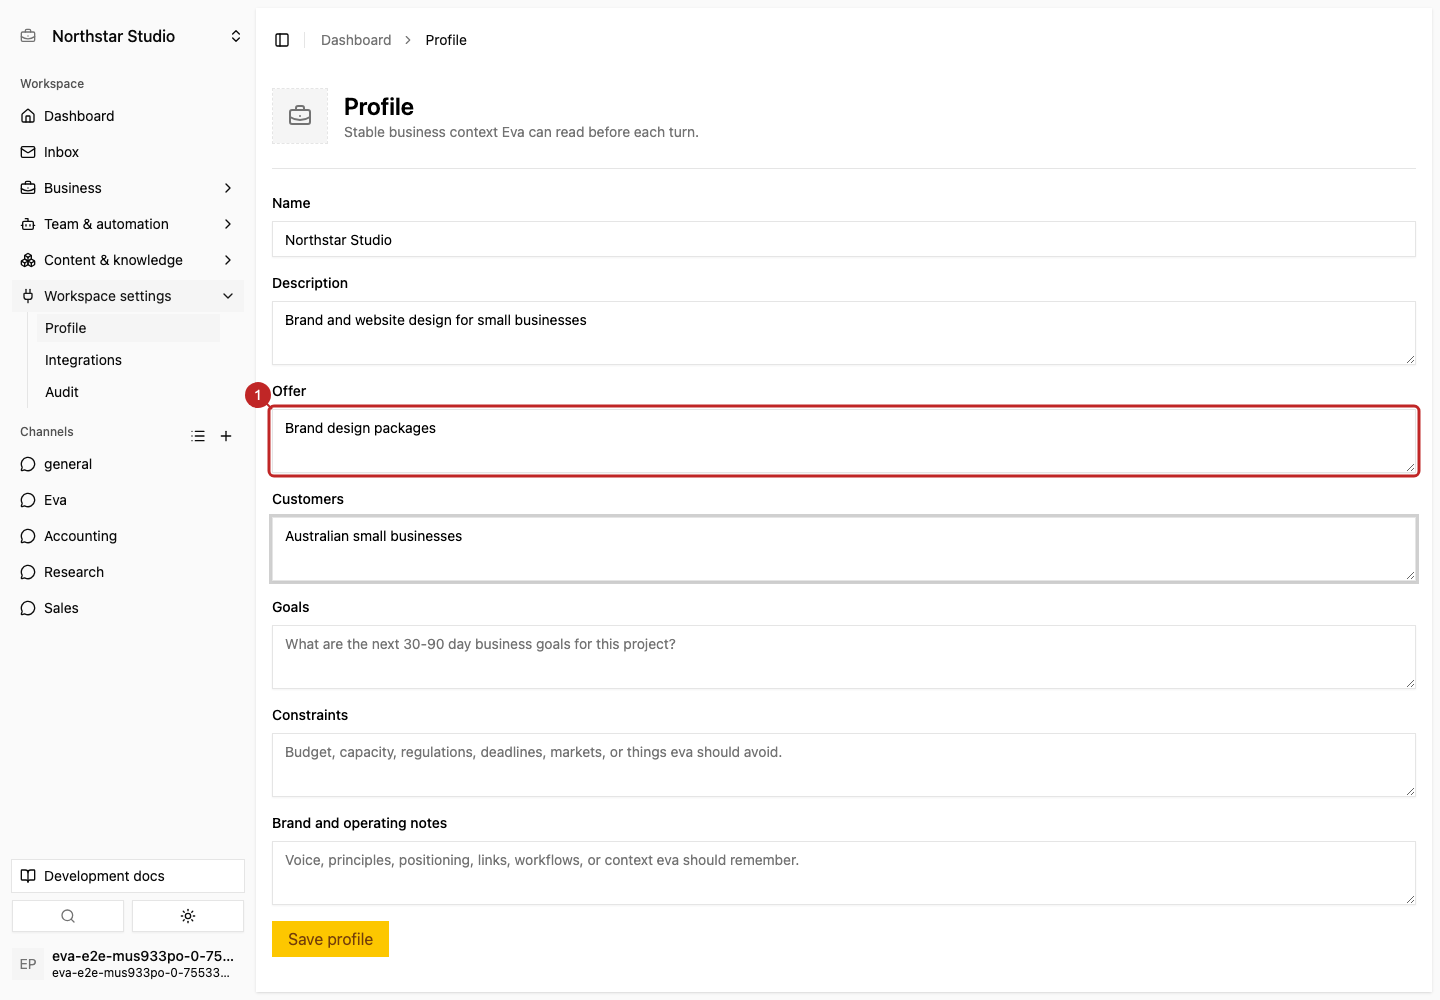This screenshot has height=1000, width=1440.
Task: Click the Dashboard sidebar item
Action: coord(128,116)
